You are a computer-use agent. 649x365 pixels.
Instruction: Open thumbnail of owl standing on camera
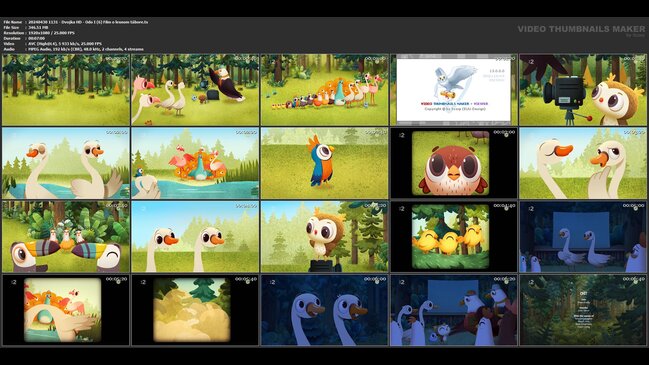click(x=324, y=237)
